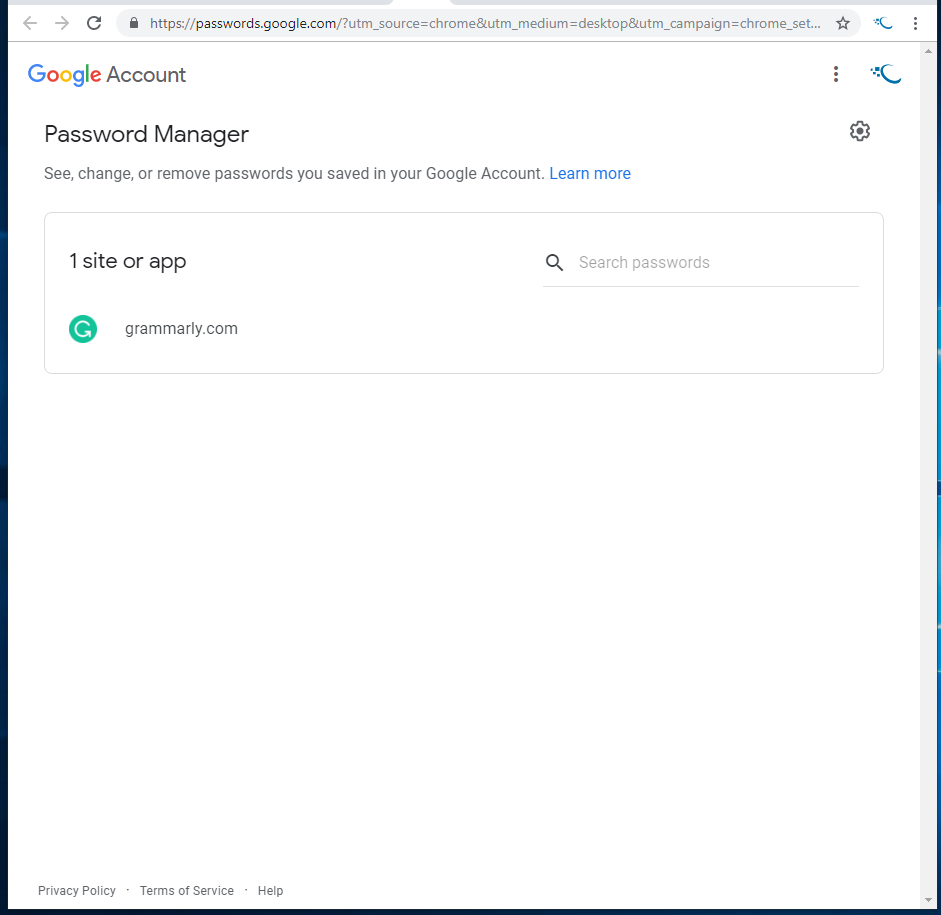
Task: Reload the page with refresh icon
Action: point(94,23)
